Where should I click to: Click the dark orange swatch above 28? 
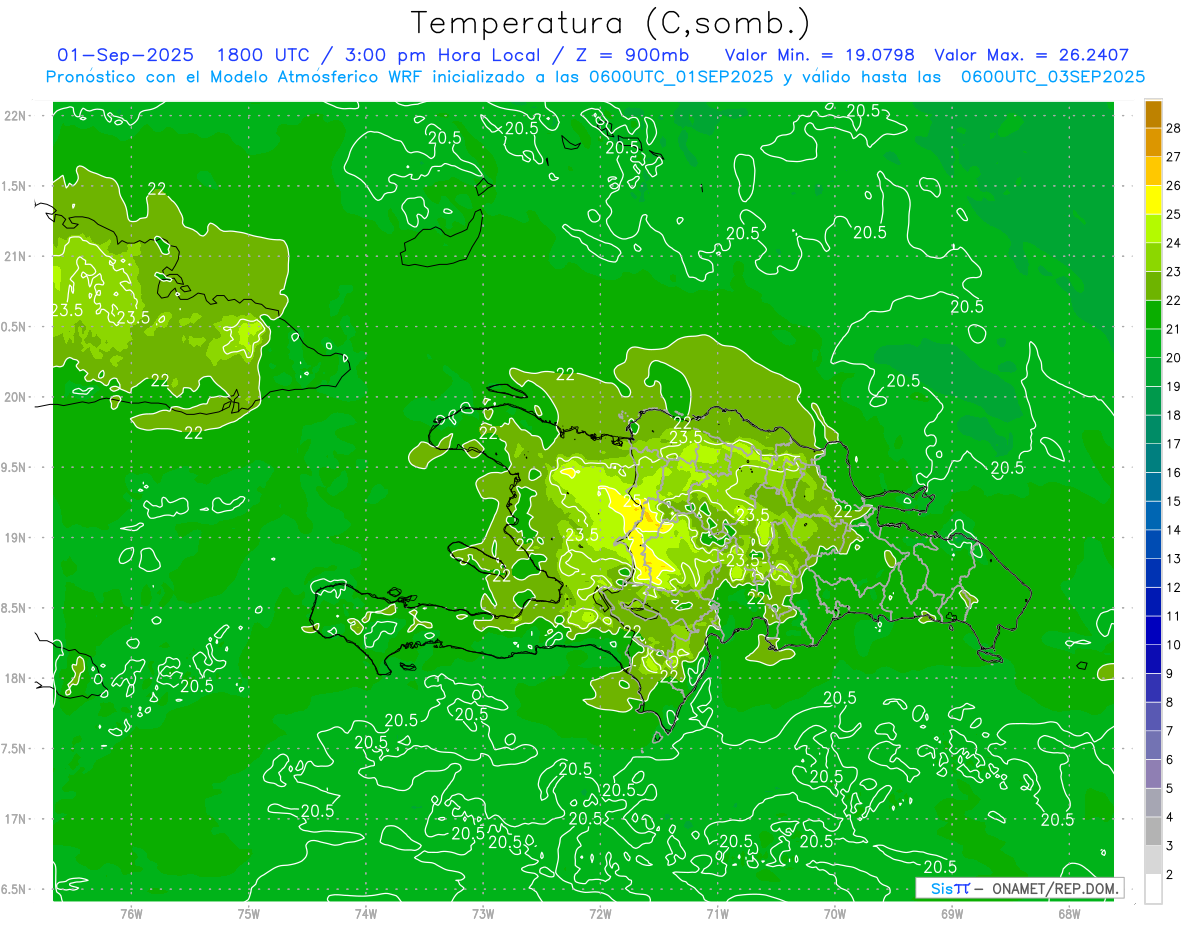pos(1153,114)
